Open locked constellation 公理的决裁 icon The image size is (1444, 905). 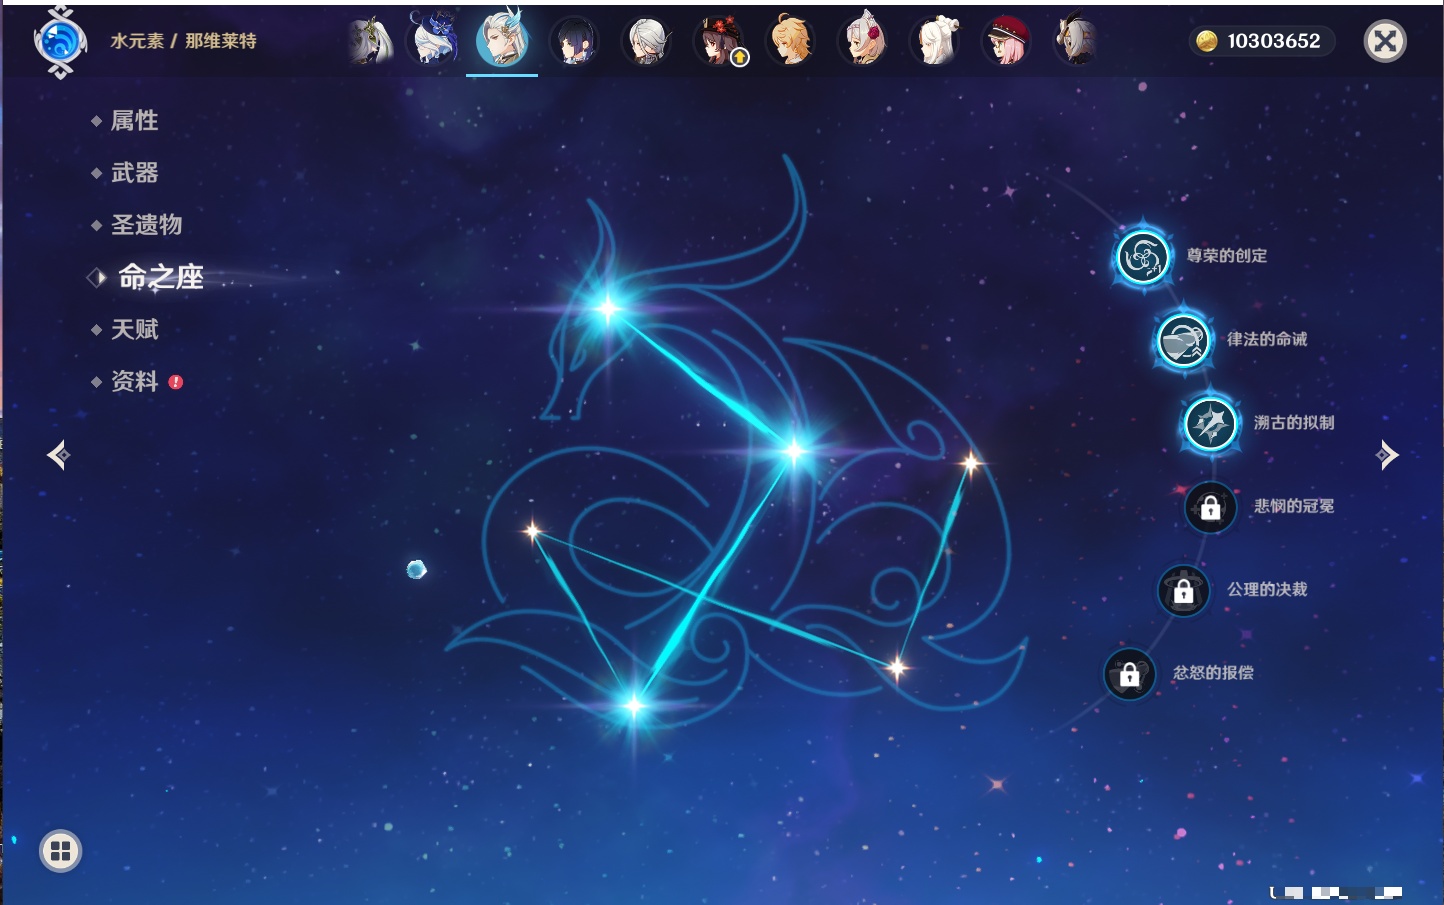pos(1183,590)
